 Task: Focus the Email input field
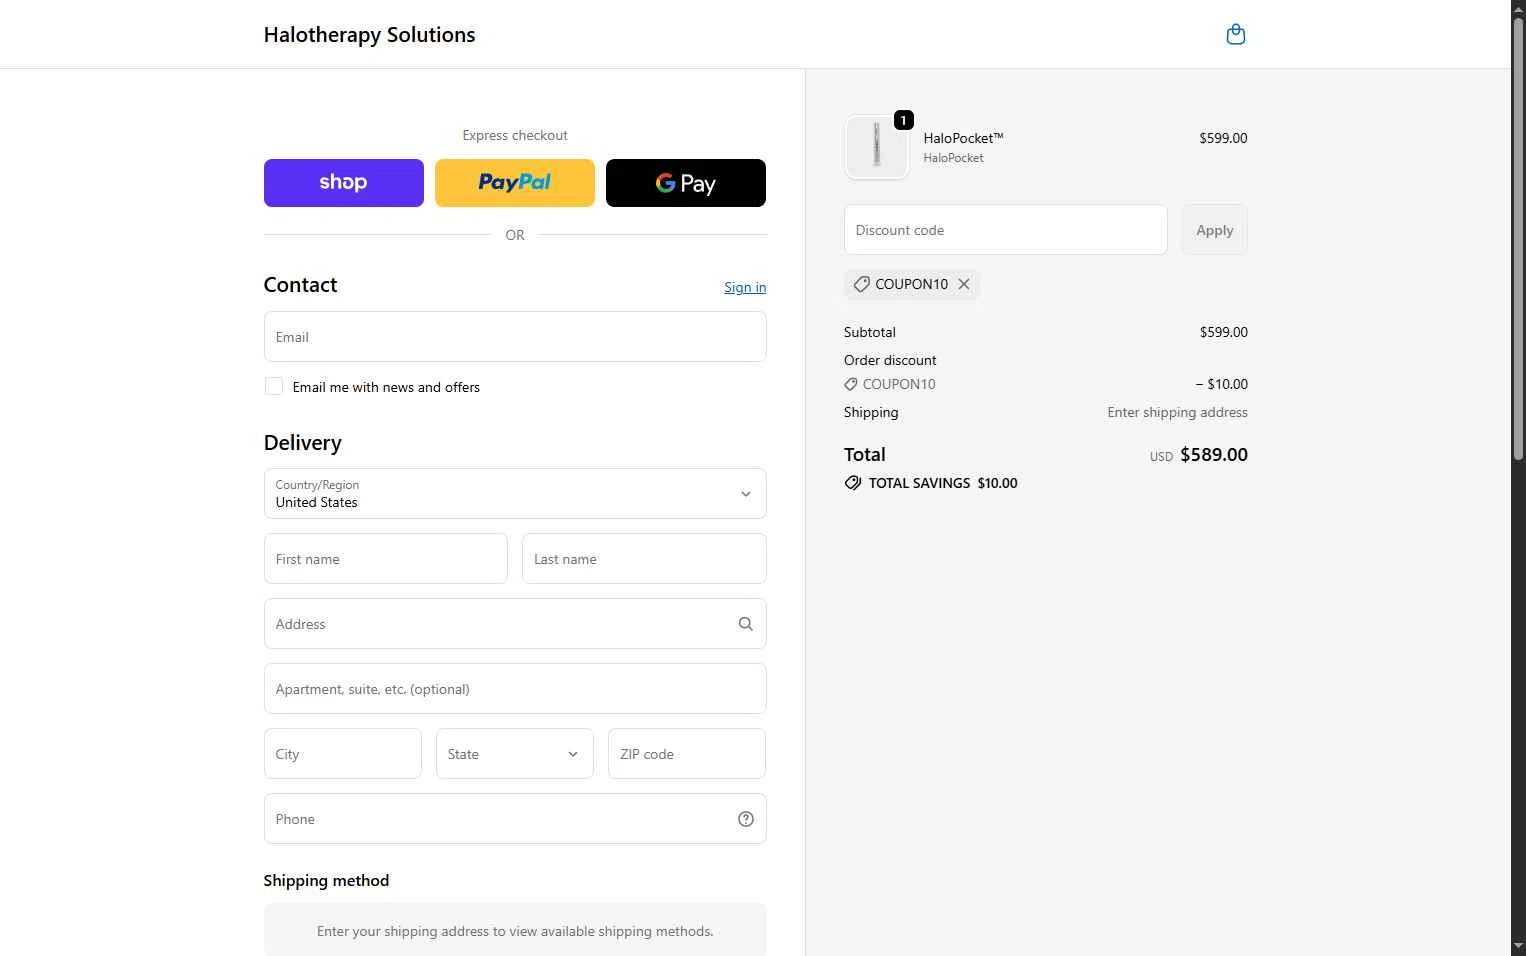click(x=515, y=336)
